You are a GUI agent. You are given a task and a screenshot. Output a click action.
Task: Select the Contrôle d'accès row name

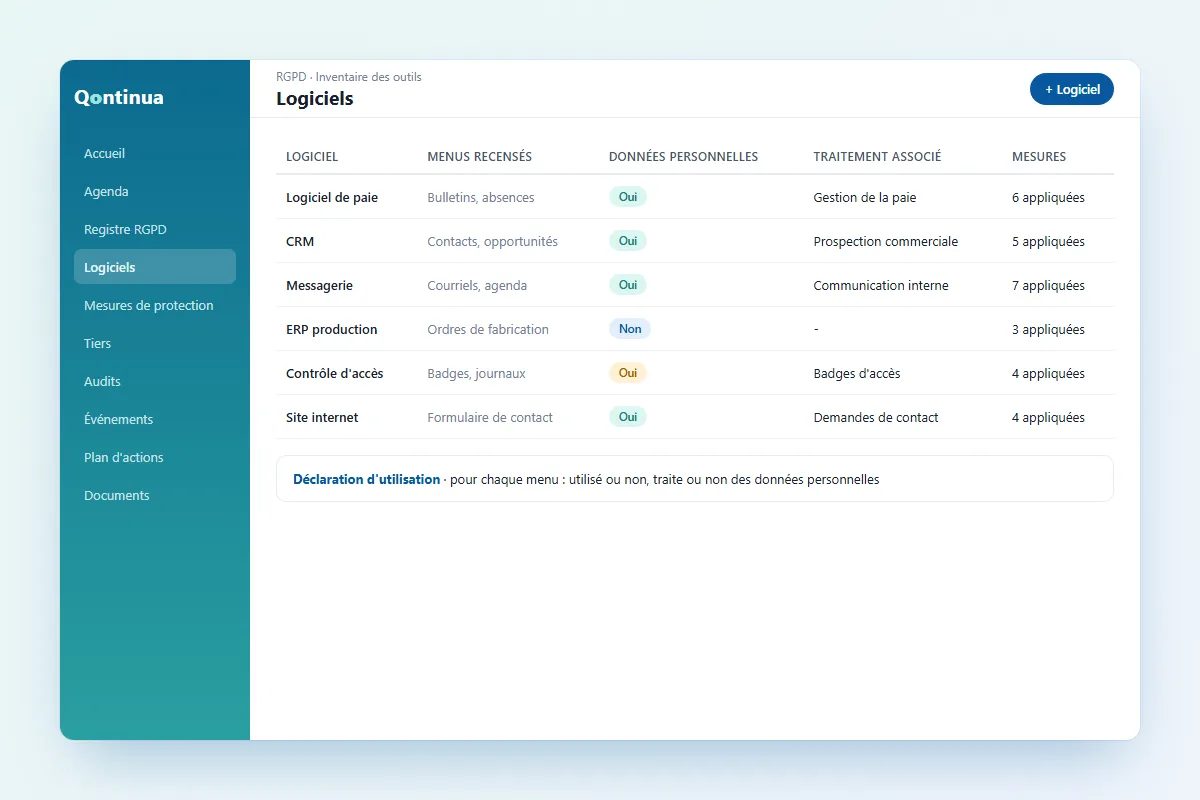click(335, 374)
